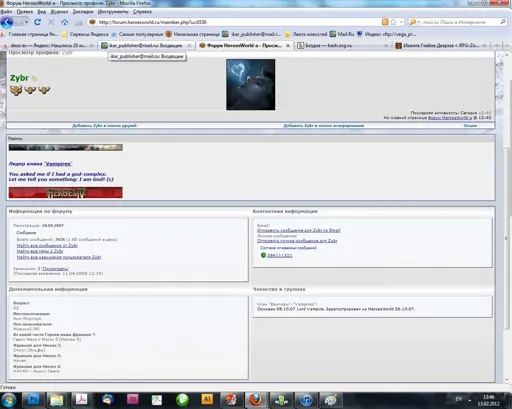The height and width of the screenshot is (409, 512).
Task: Launch Illustrator from the taskbar
Action: 207,400
